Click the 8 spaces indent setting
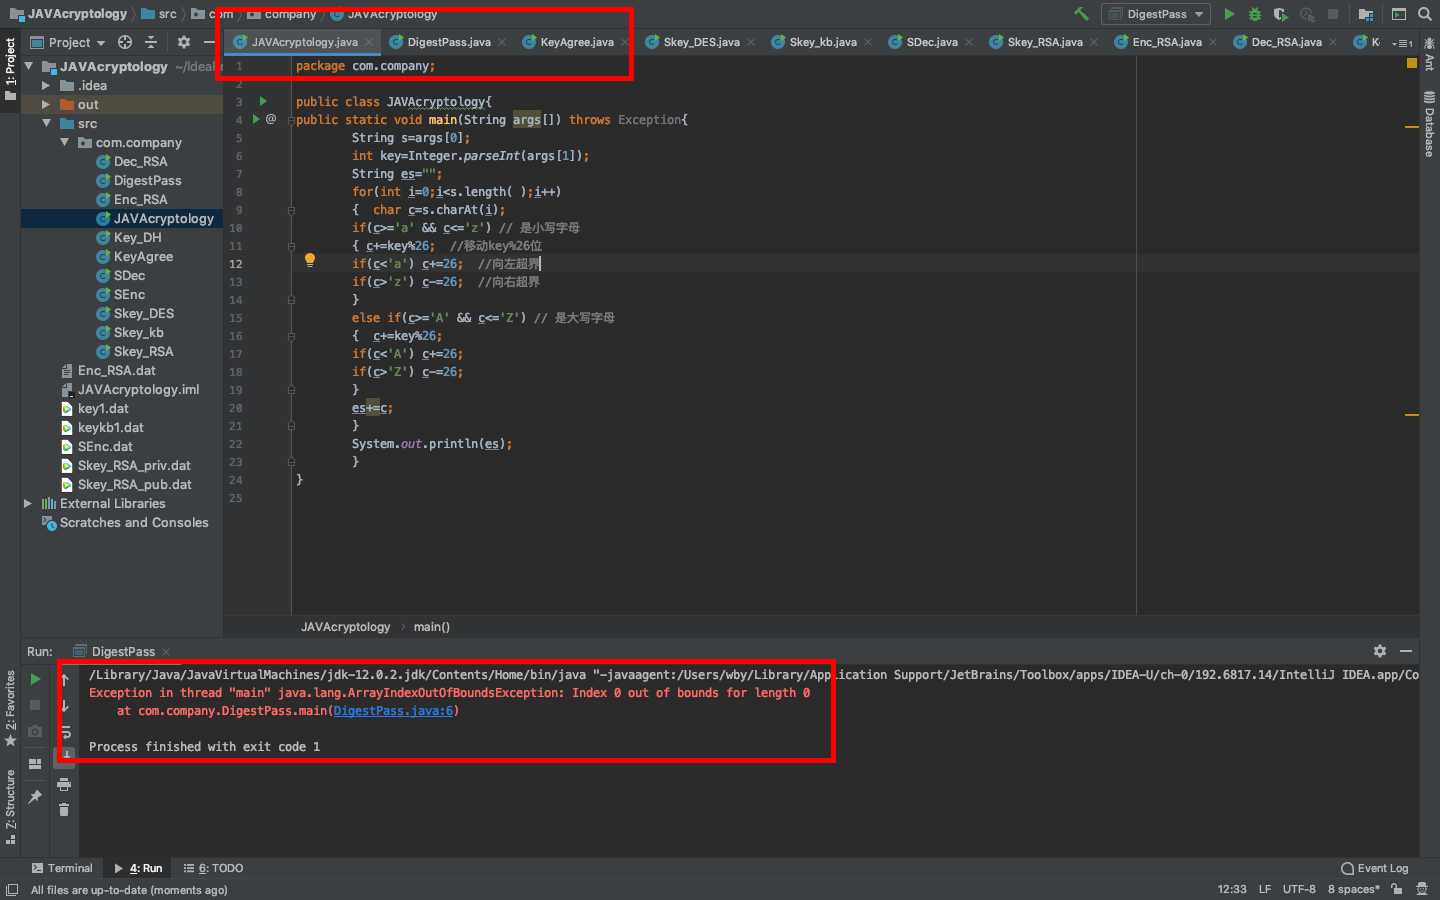This screenshot has height=900, width=1440. click(1353, 889)
